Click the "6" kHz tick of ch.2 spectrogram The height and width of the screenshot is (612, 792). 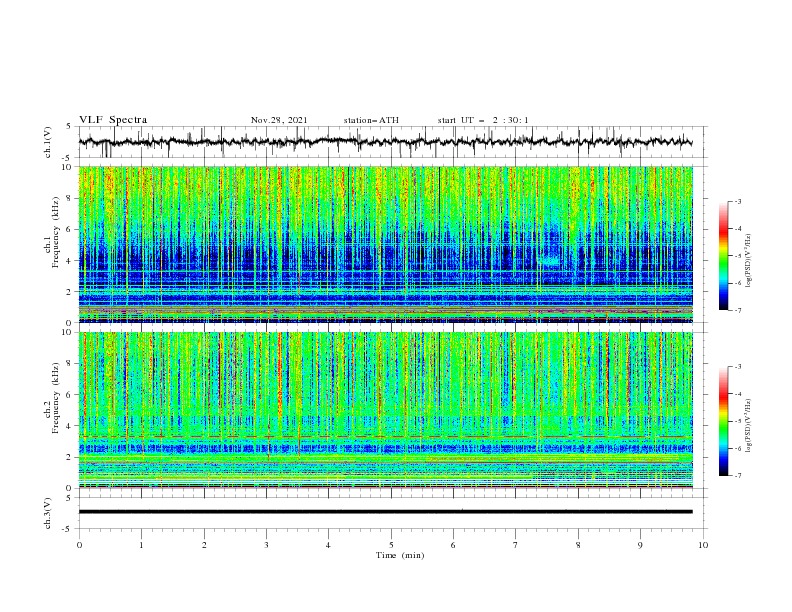[70, 395]
